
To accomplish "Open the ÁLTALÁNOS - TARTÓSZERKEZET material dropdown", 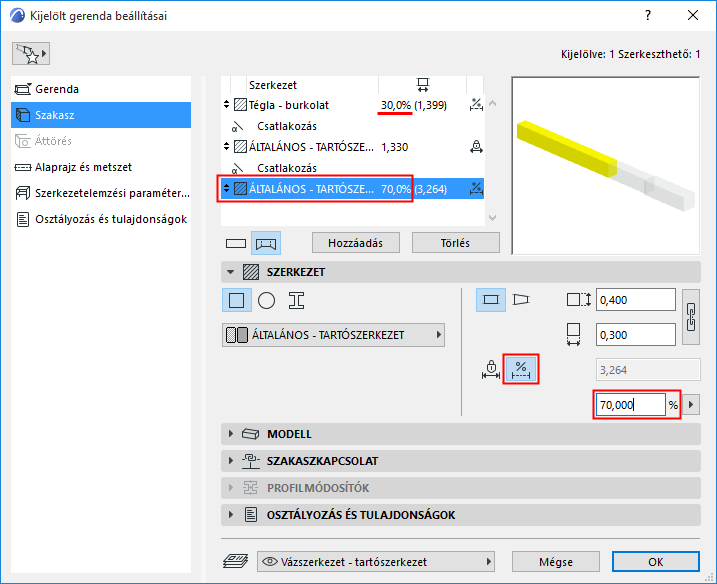I will 333,335.
